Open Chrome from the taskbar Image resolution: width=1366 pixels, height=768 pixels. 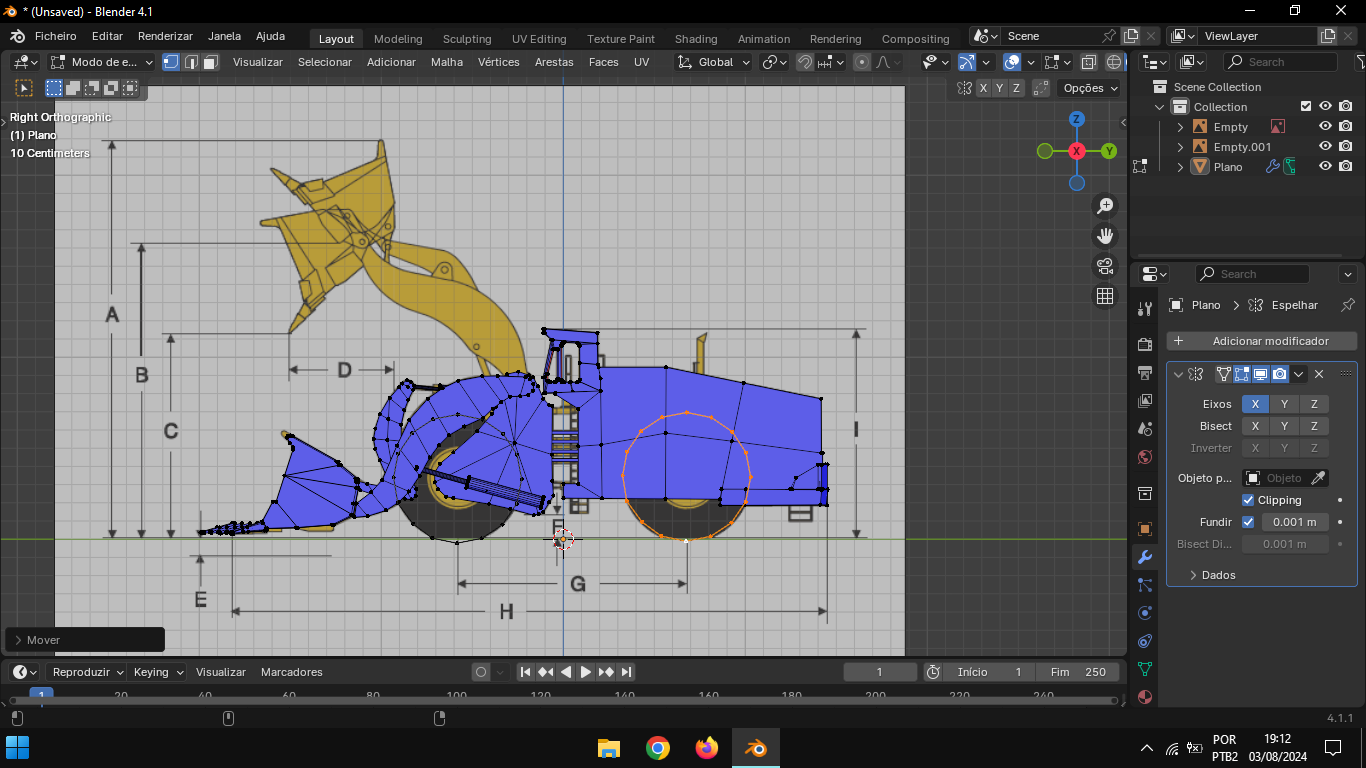pyautogui.click(x=657, y=748)
